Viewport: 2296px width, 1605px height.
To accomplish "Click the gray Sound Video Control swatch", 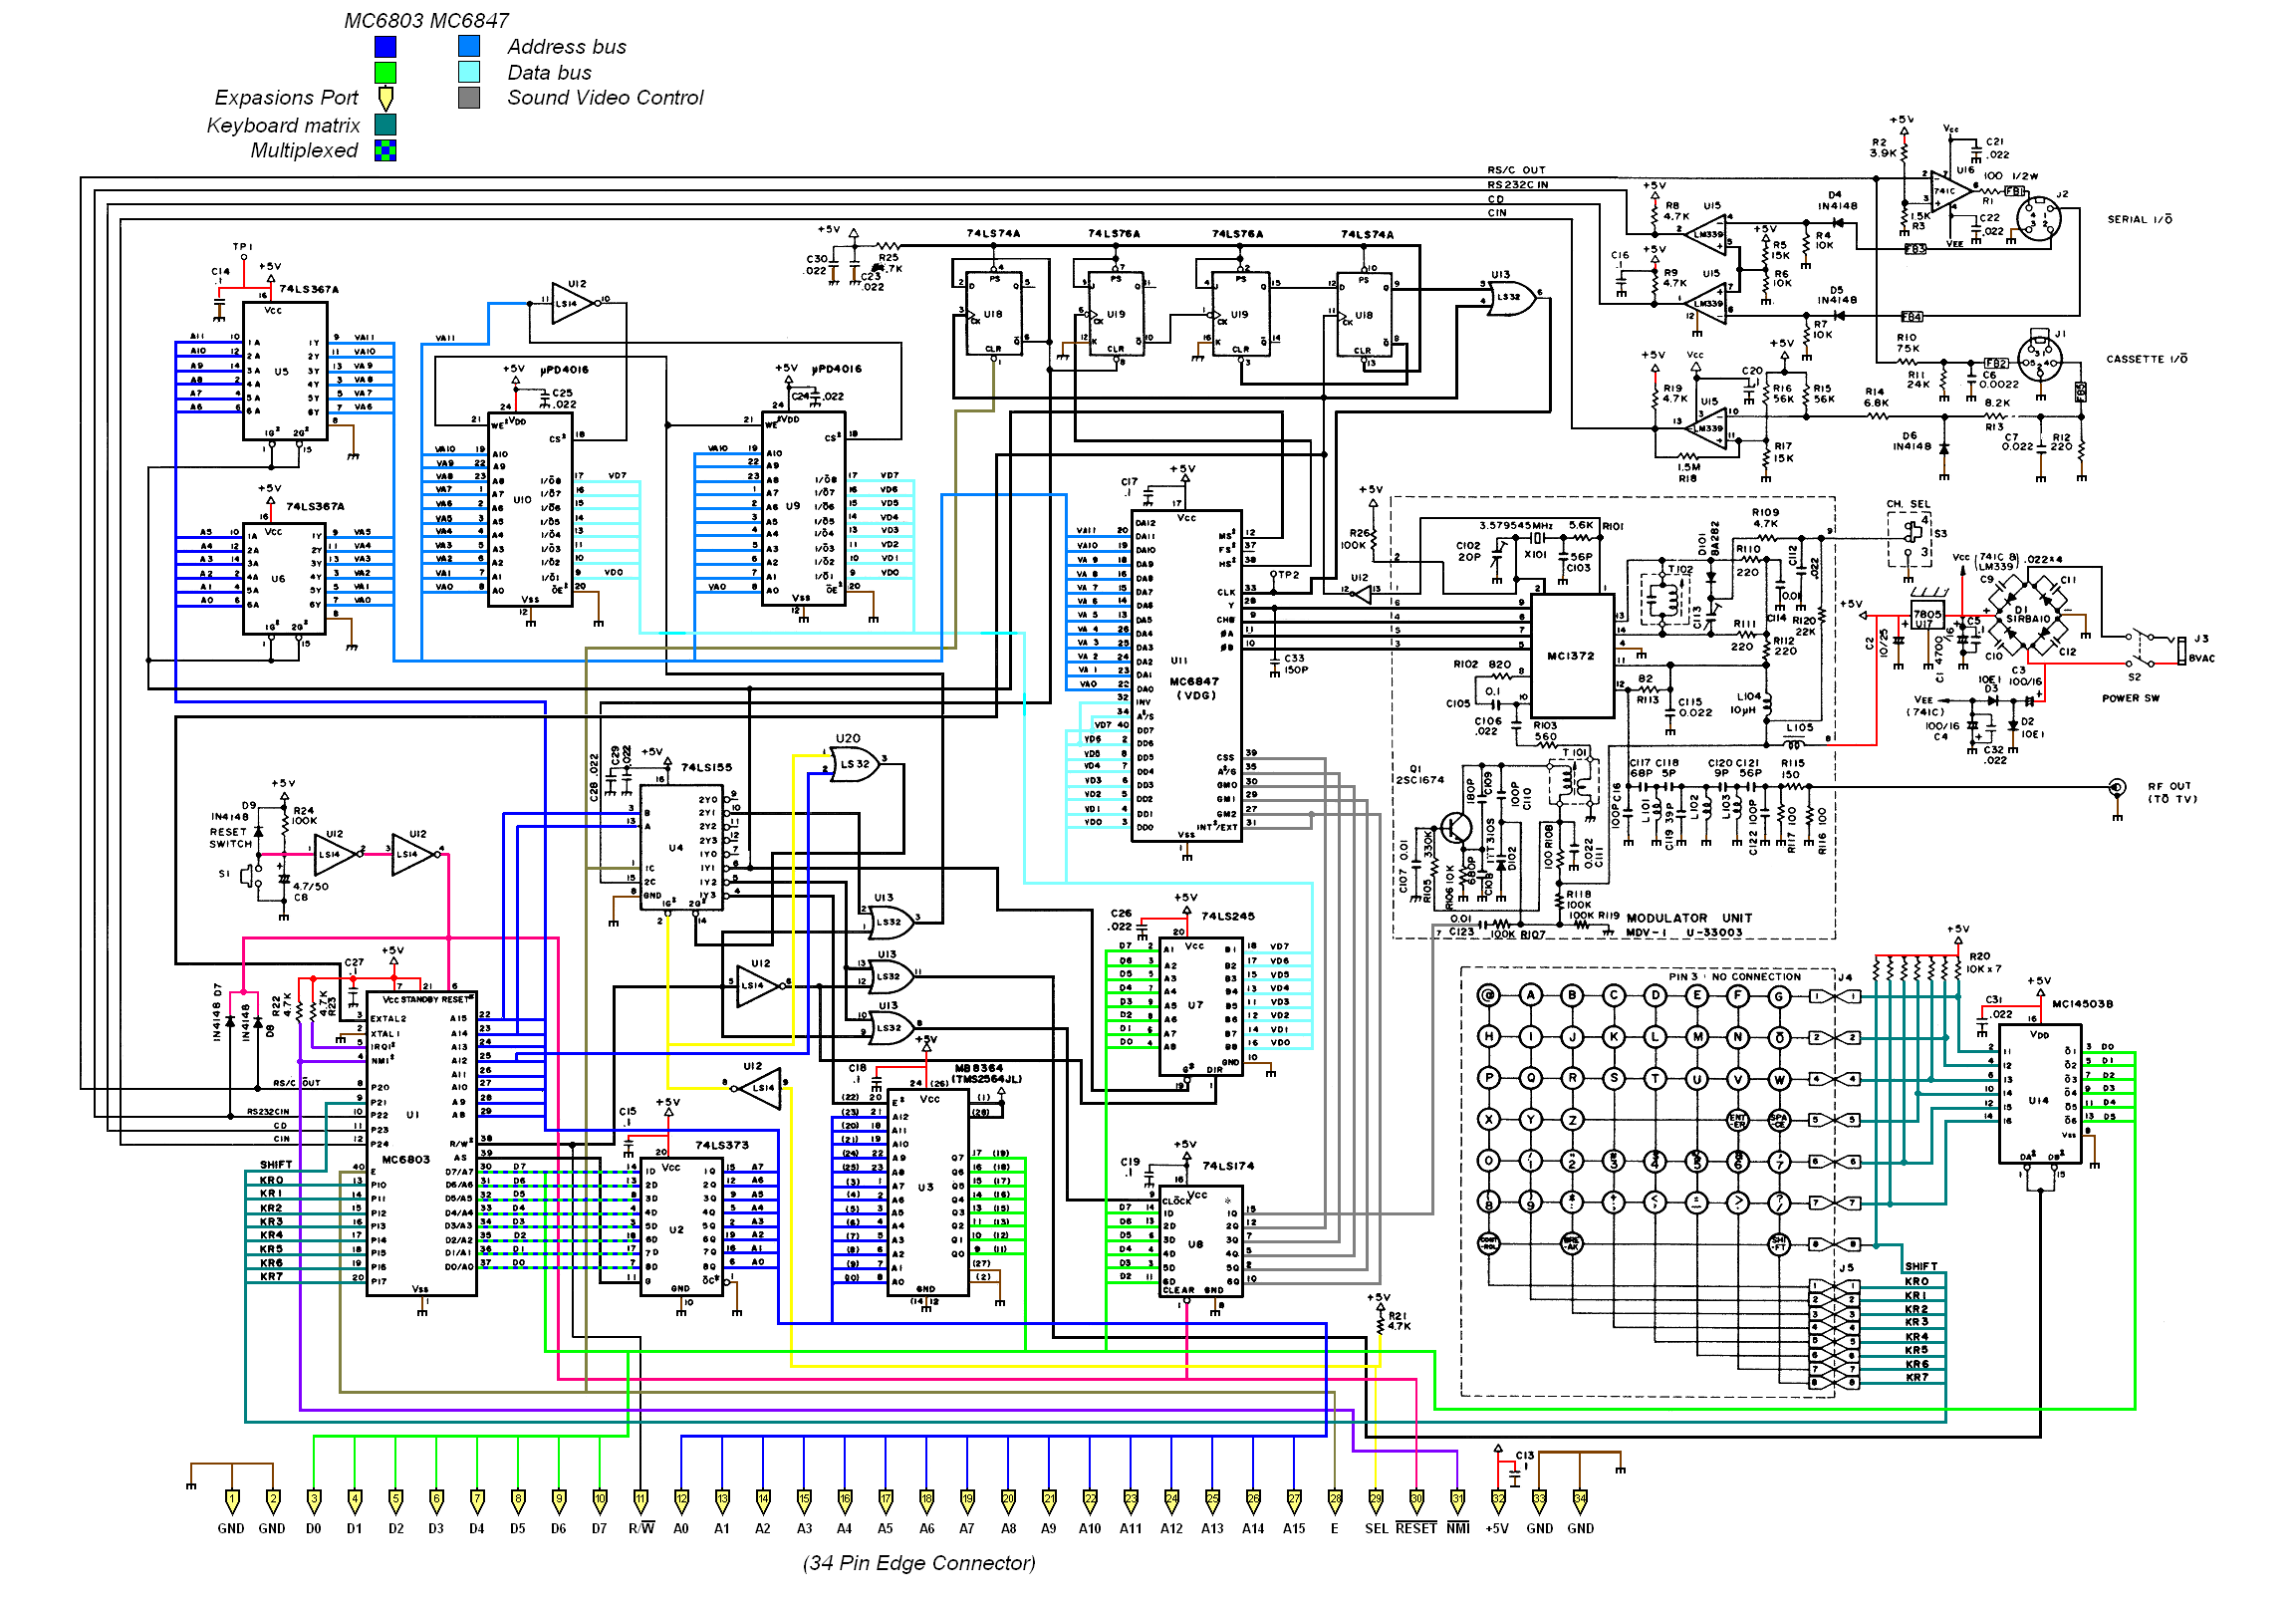I will [x=469, y=97].
